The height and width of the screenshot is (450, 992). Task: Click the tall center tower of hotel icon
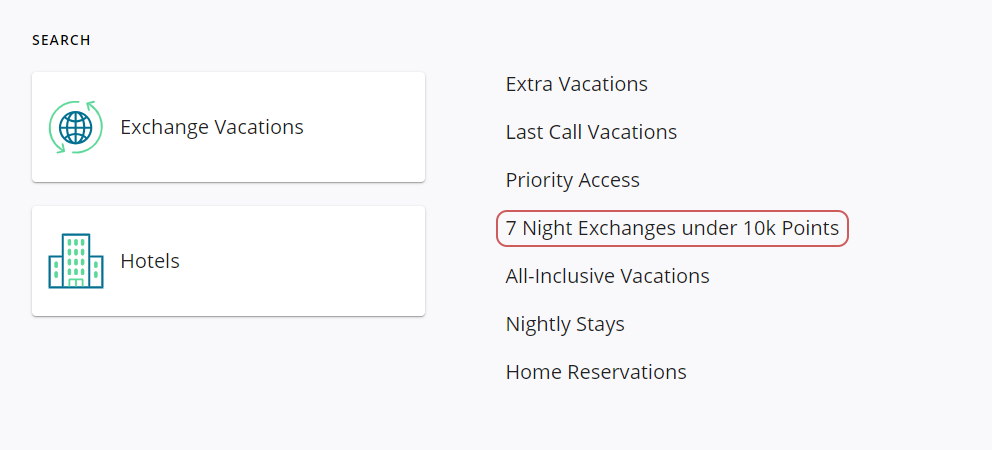pos(76,256)
